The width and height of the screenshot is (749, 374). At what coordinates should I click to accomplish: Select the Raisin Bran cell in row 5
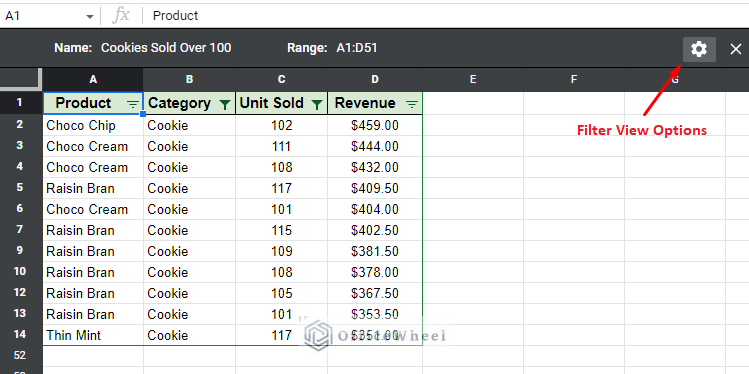coord(93,188)
